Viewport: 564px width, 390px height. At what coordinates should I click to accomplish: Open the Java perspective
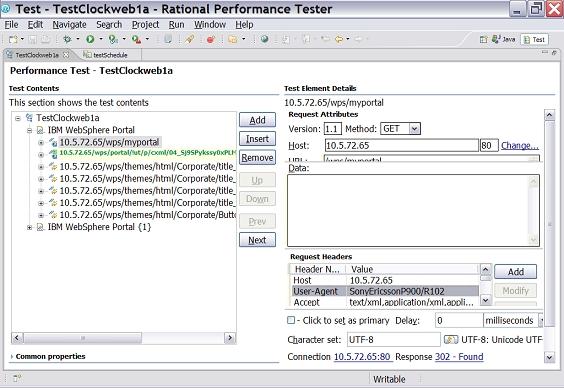click(x=504, y=39)
